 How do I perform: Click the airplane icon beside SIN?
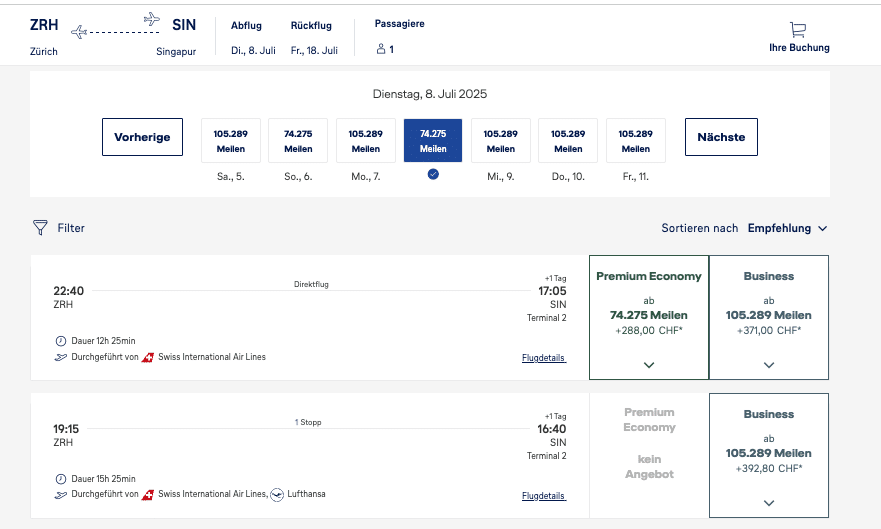tap(152, 19)
